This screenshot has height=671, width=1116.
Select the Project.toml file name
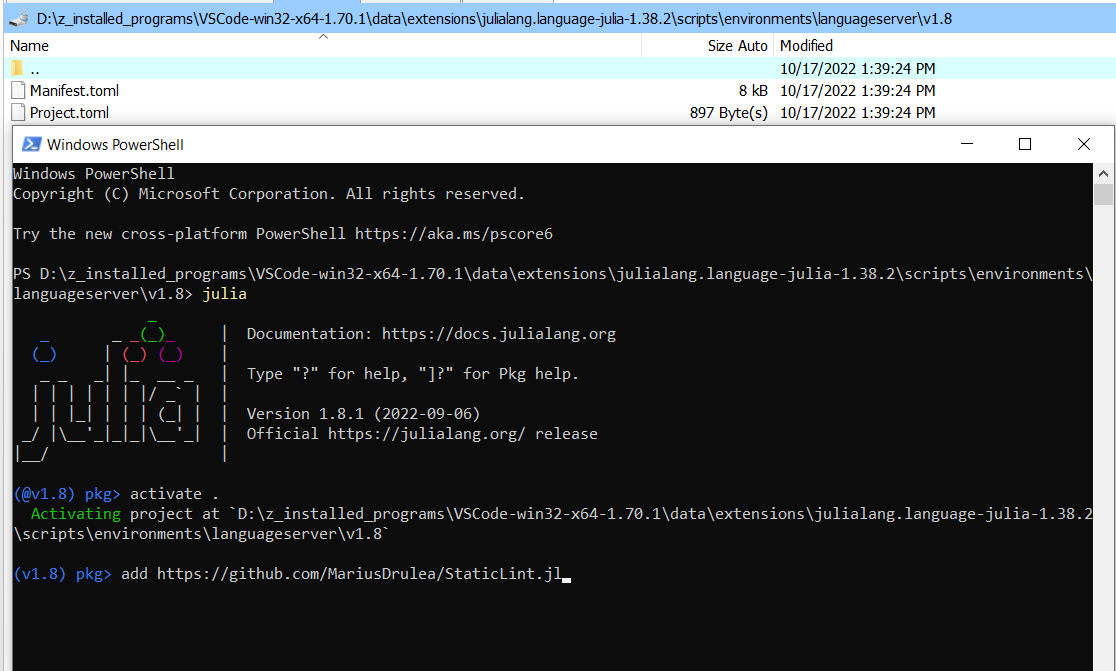(x=69, y=112)
